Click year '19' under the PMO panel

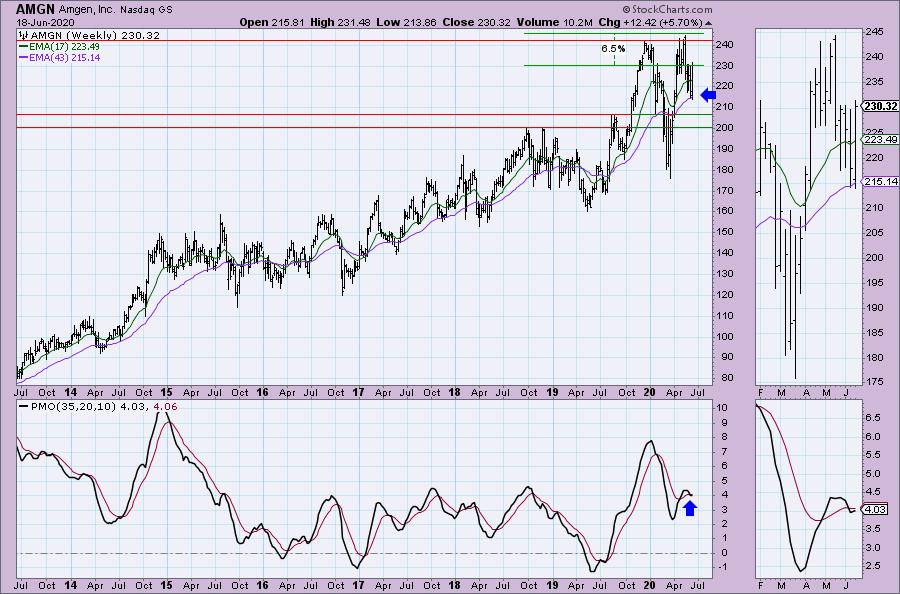[x=552, y=585]
